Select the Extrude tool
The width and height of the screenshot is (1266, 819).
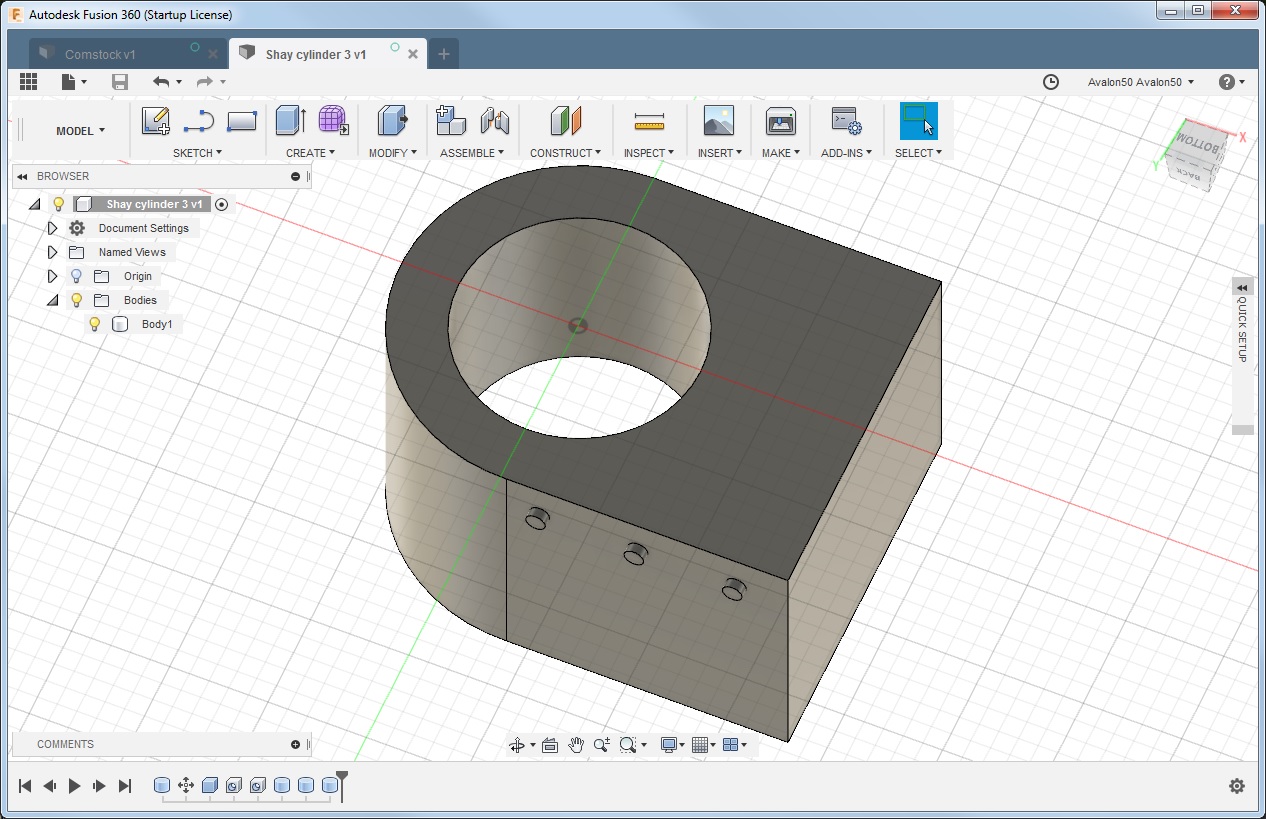pos(290,121)
